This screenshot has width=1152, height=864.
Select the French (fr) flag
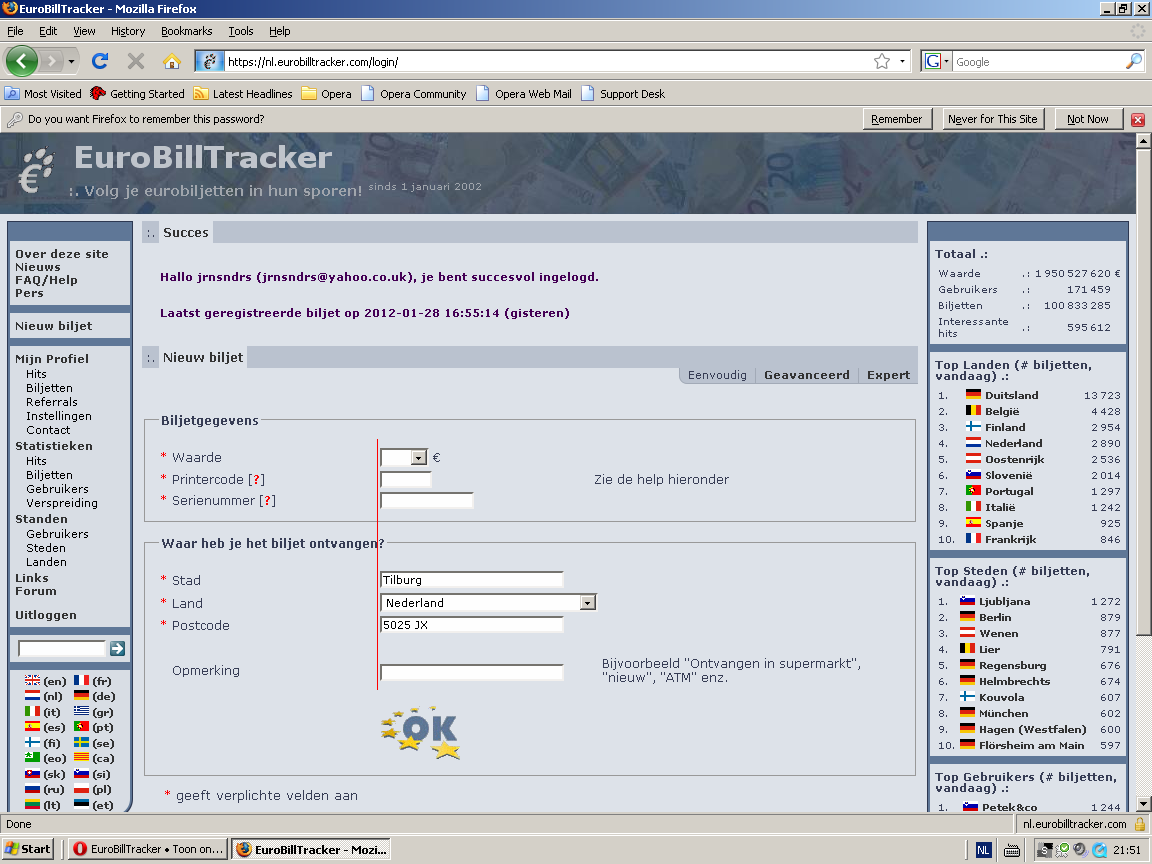(x=82, y=681)
